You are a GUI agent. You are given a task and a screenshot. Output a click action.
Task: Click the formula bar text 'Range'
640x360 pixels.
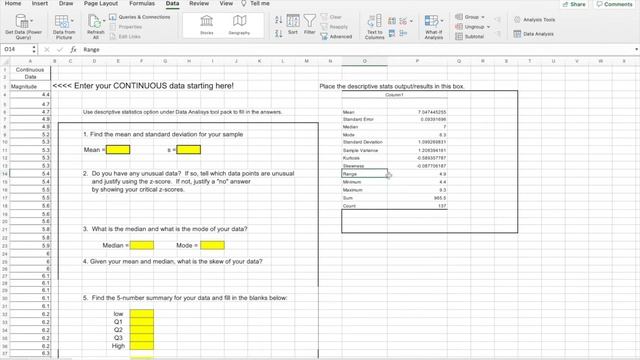click(91, 49)
